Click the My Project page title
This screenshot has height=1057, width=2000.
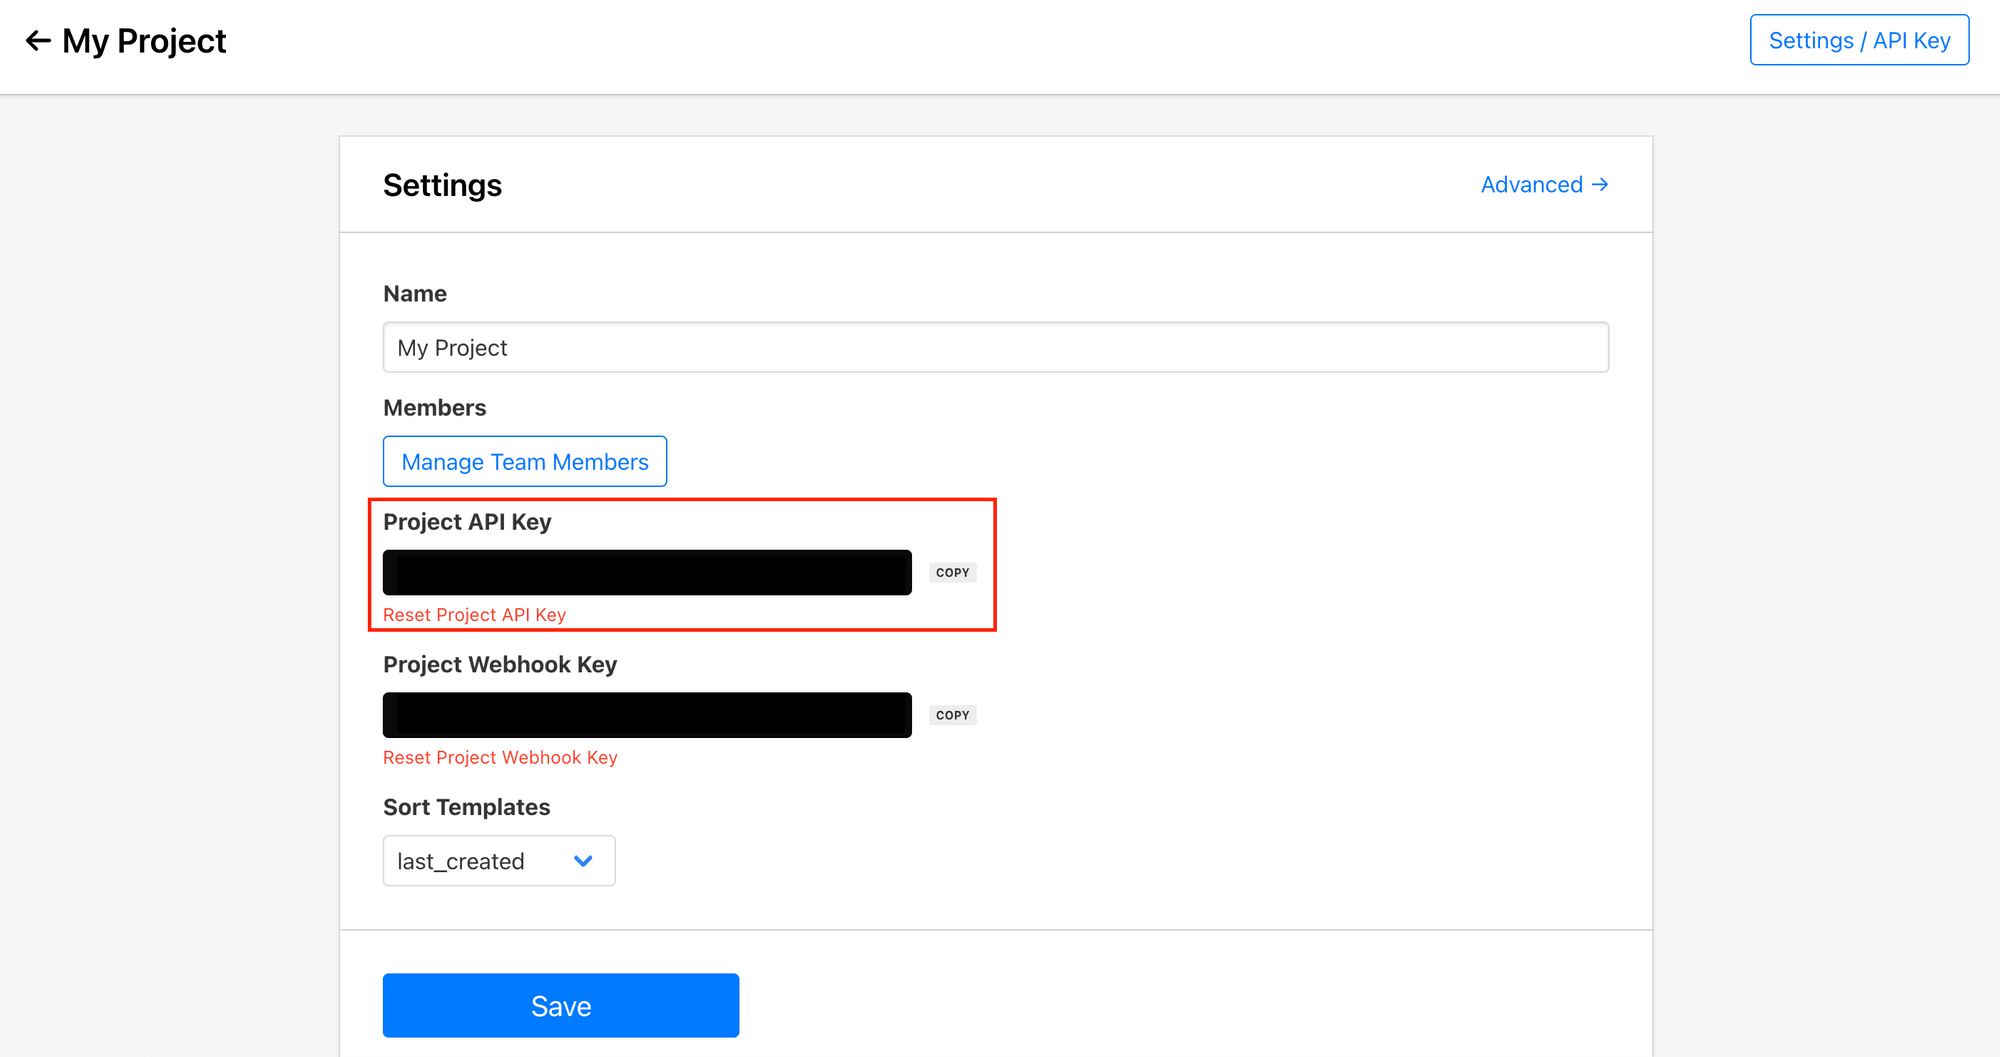click(x=144, y=41)
